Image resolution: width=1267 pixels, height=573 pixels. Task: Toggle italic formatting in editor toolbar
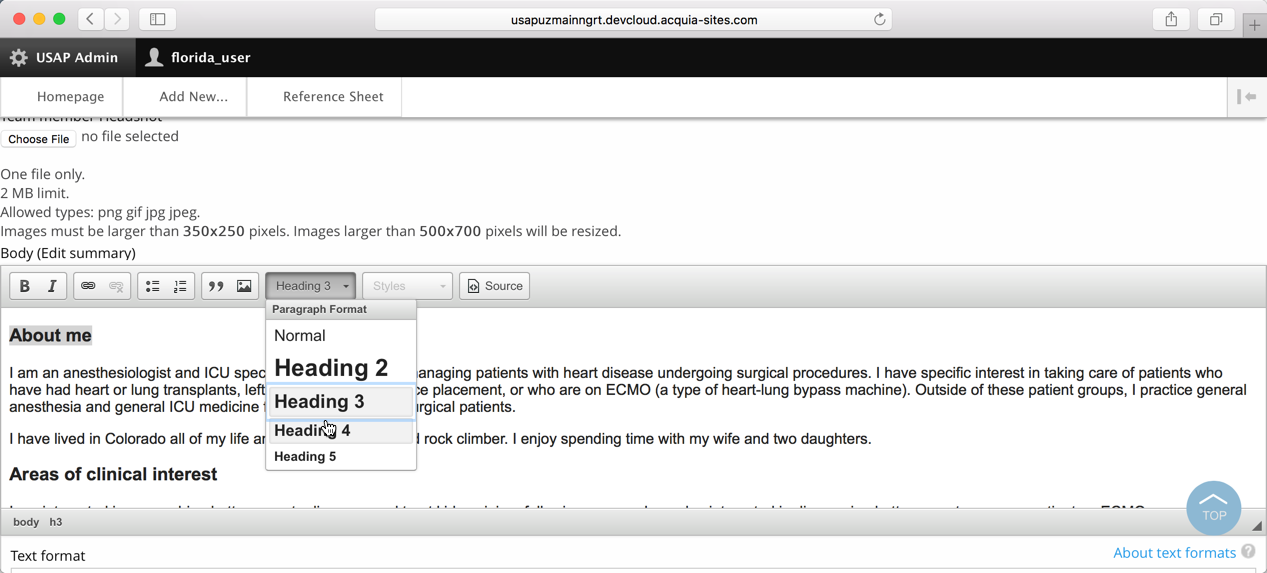point(52,286)
